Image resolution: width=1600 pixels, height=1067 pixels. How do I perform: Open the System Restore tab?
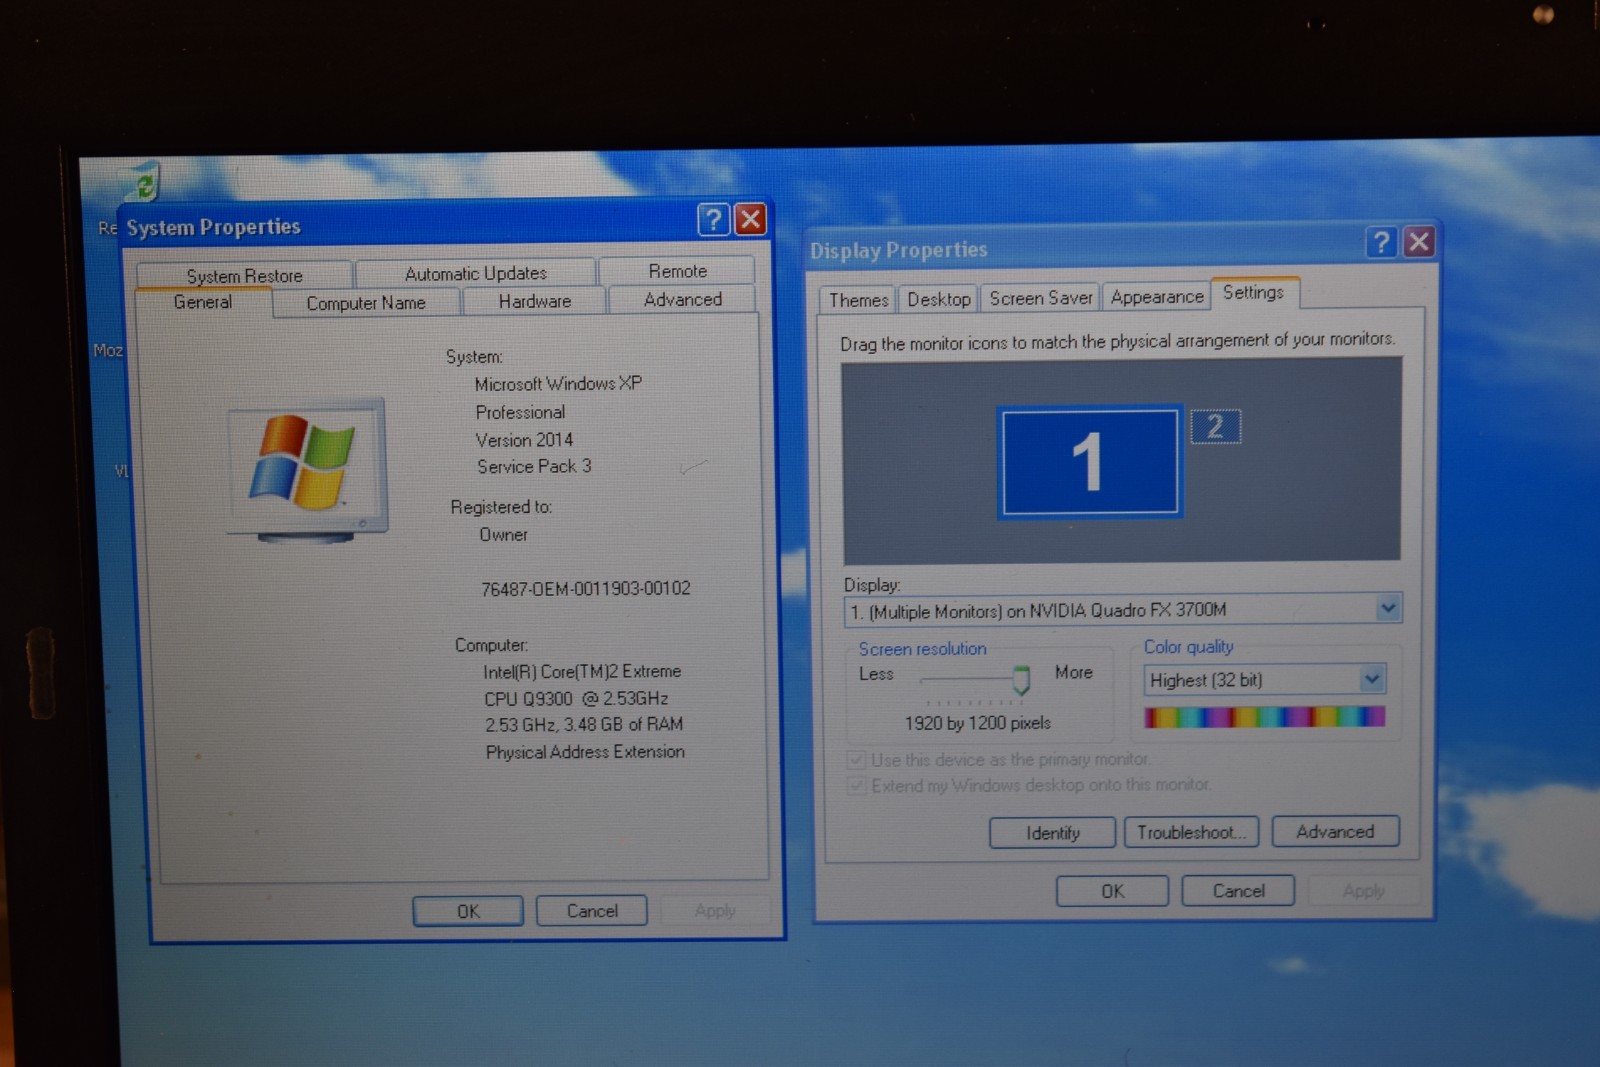pyautogui.click(x=244, y=275)
